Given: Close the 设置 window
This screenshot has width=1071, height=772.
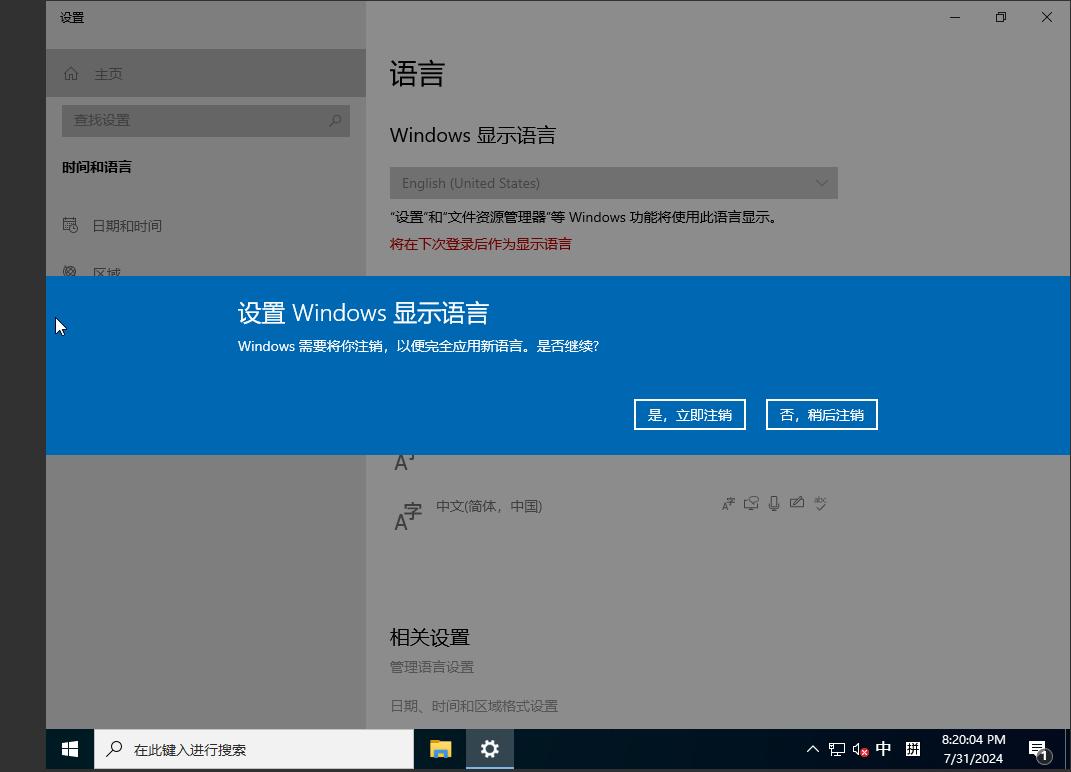Looking at the screenshot, I should click(1046, 17).
